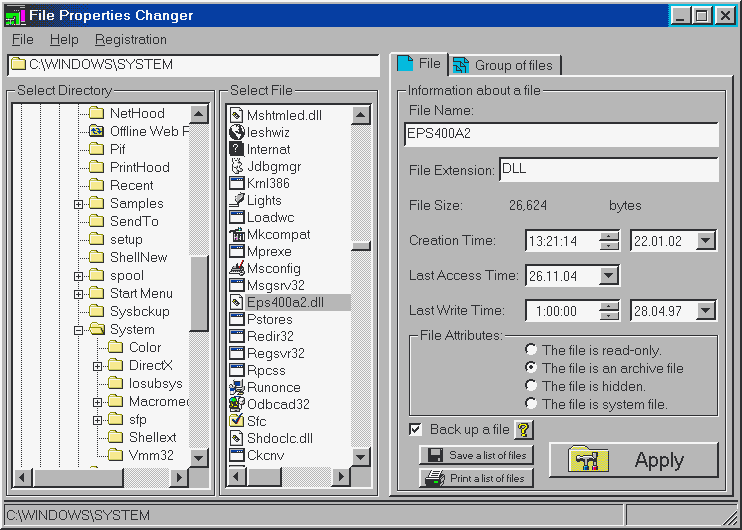Click the Runonce computer icon

(x=236, y=387)
